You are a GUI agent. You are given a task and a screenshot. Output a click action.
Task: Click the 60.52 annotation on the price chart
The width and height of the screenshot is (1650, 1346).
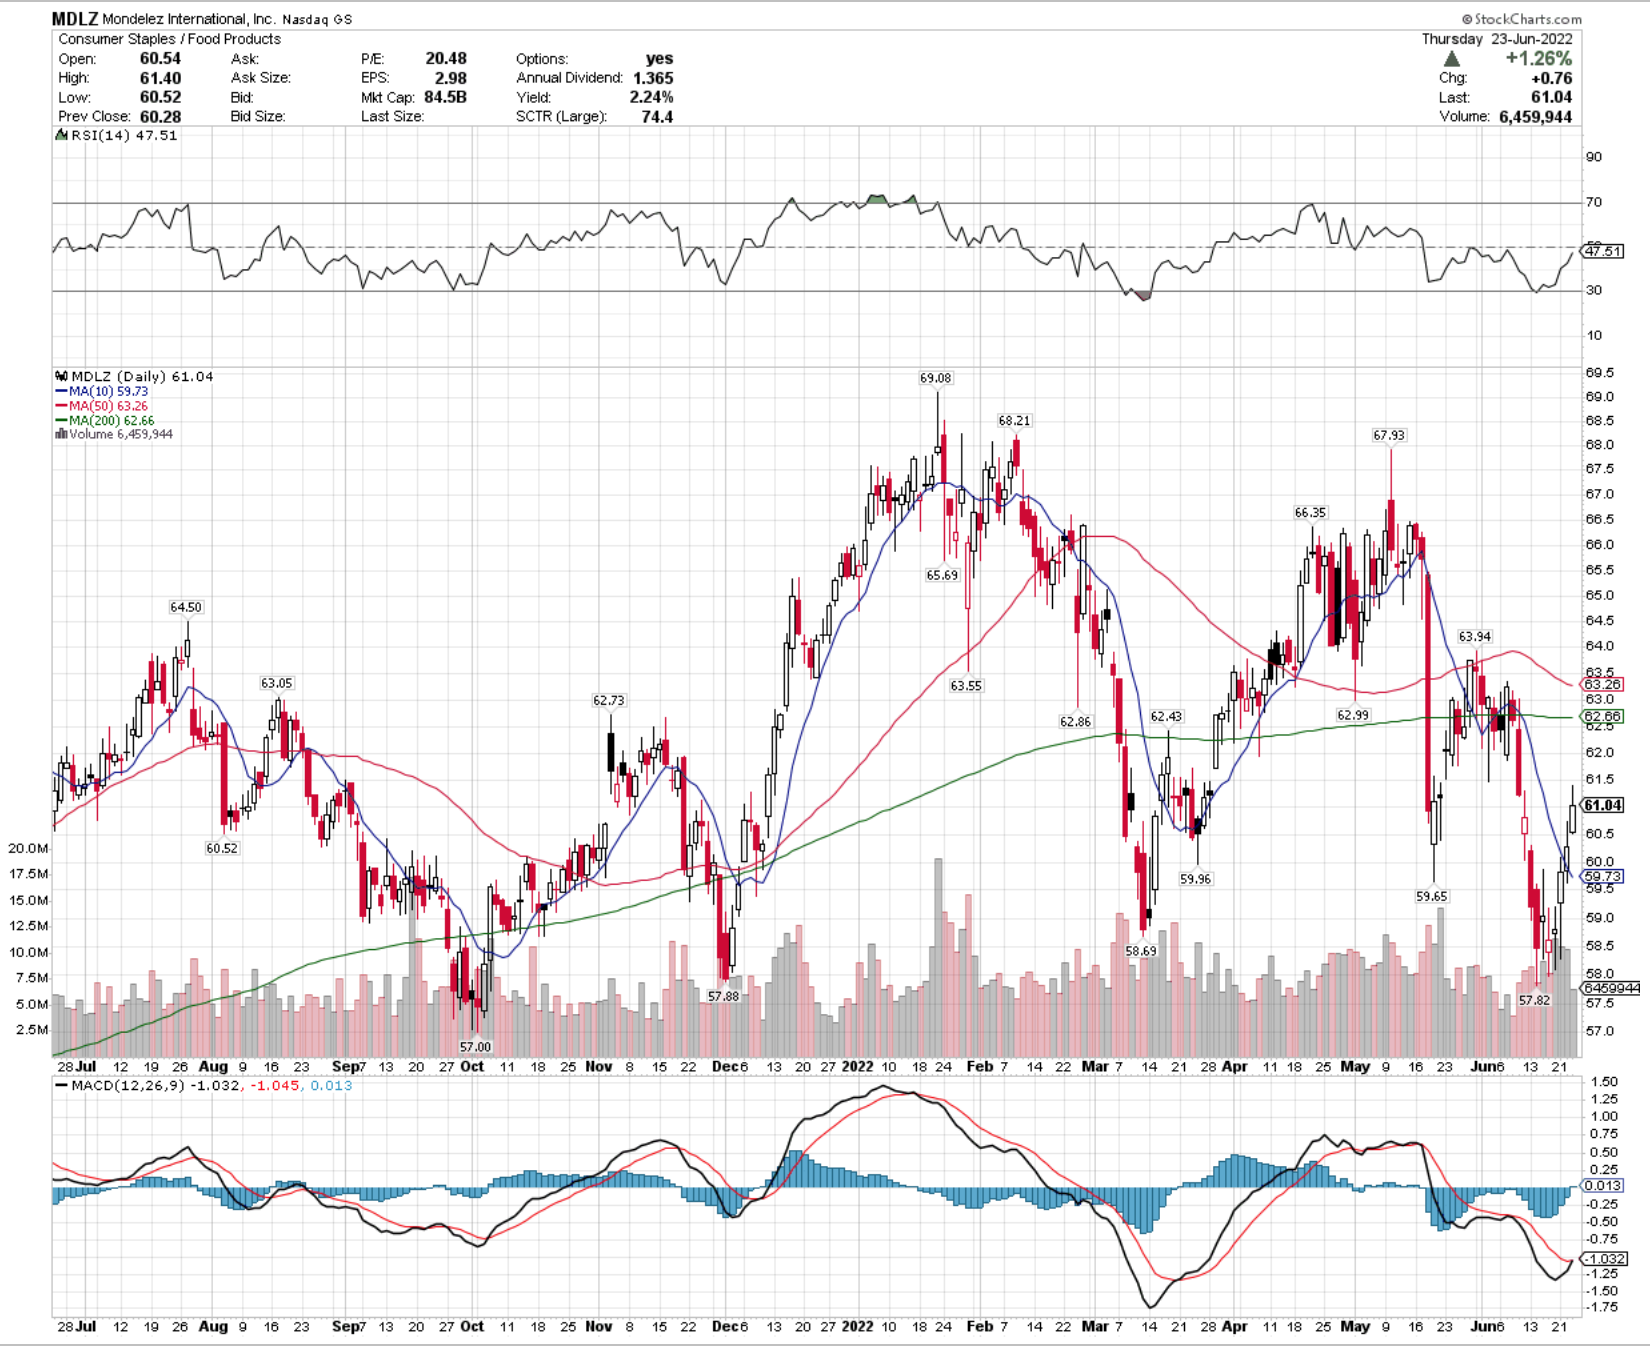(x=222, y=848)
